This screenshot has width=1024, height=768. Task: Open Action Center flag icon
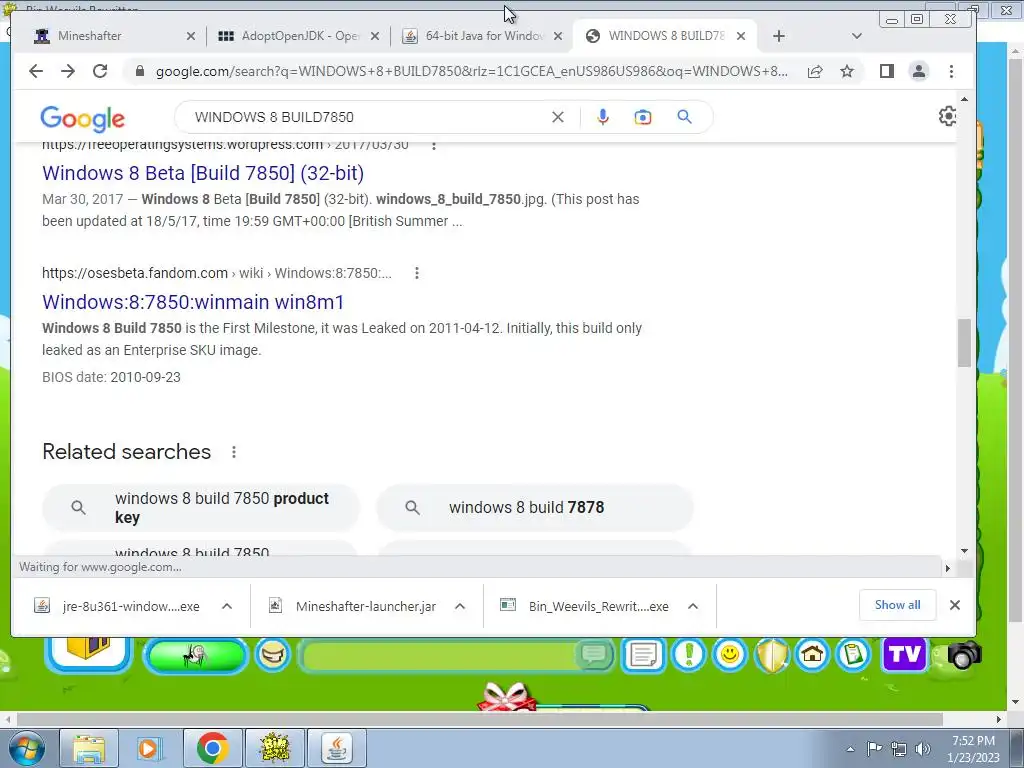[x=874, y=749]
